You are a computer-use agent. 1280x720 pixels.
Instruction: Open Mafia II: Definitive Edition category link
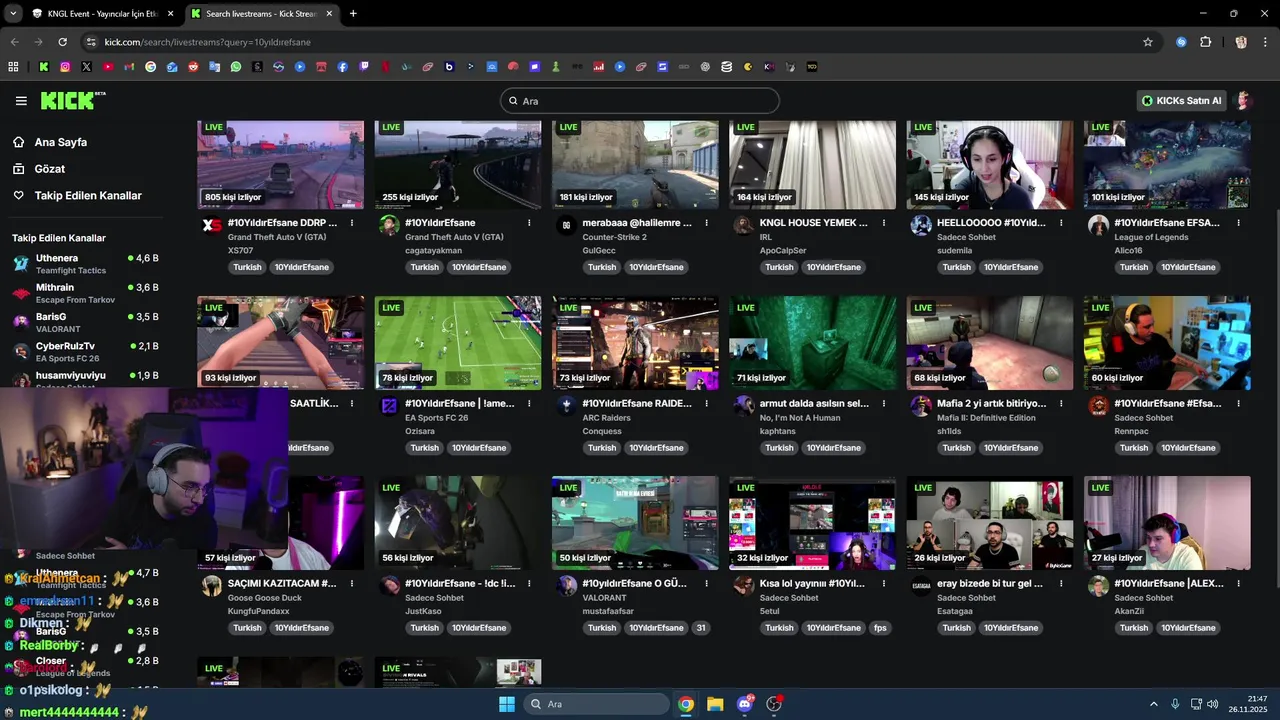tap(986, 418)
